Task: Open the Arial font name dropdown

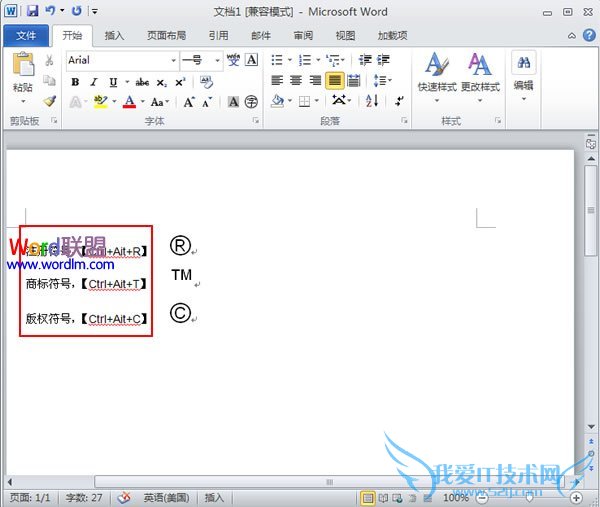Action: pos(173,60)
